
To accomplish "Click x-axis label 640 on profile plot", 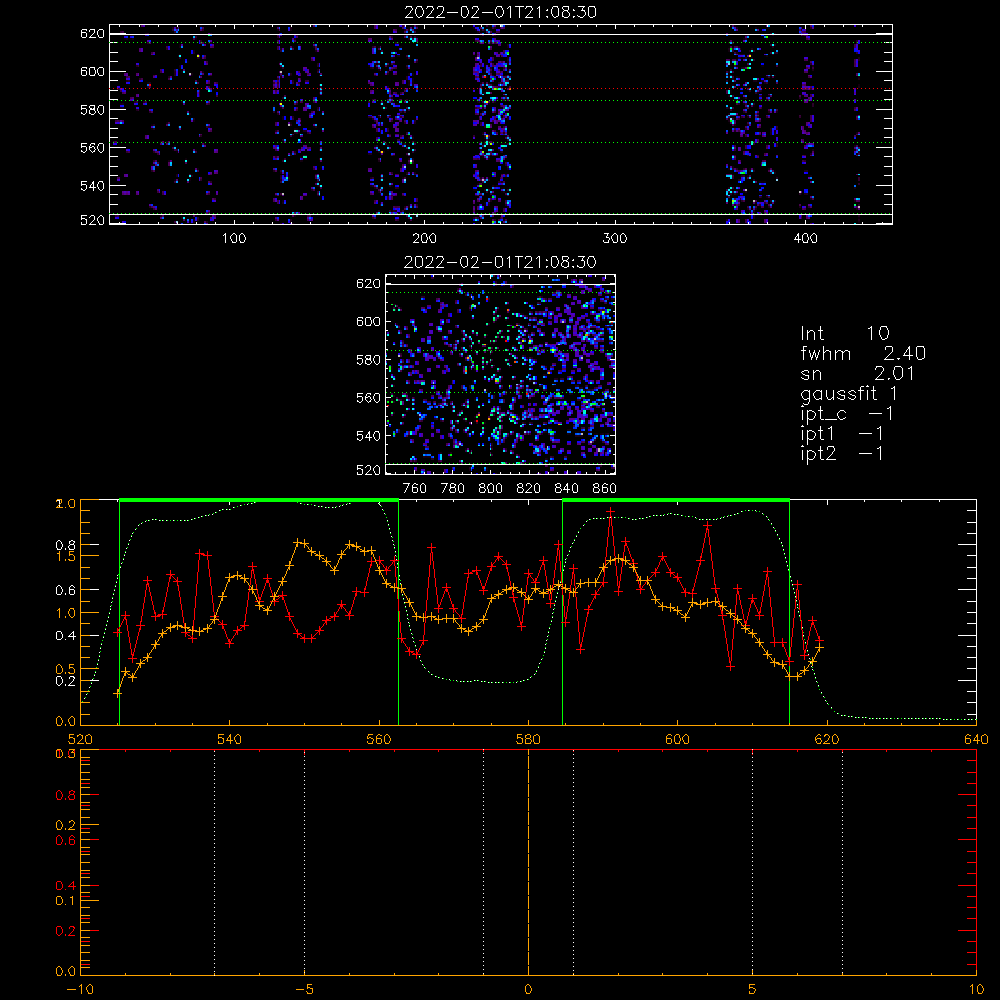I will coord(976,740).
